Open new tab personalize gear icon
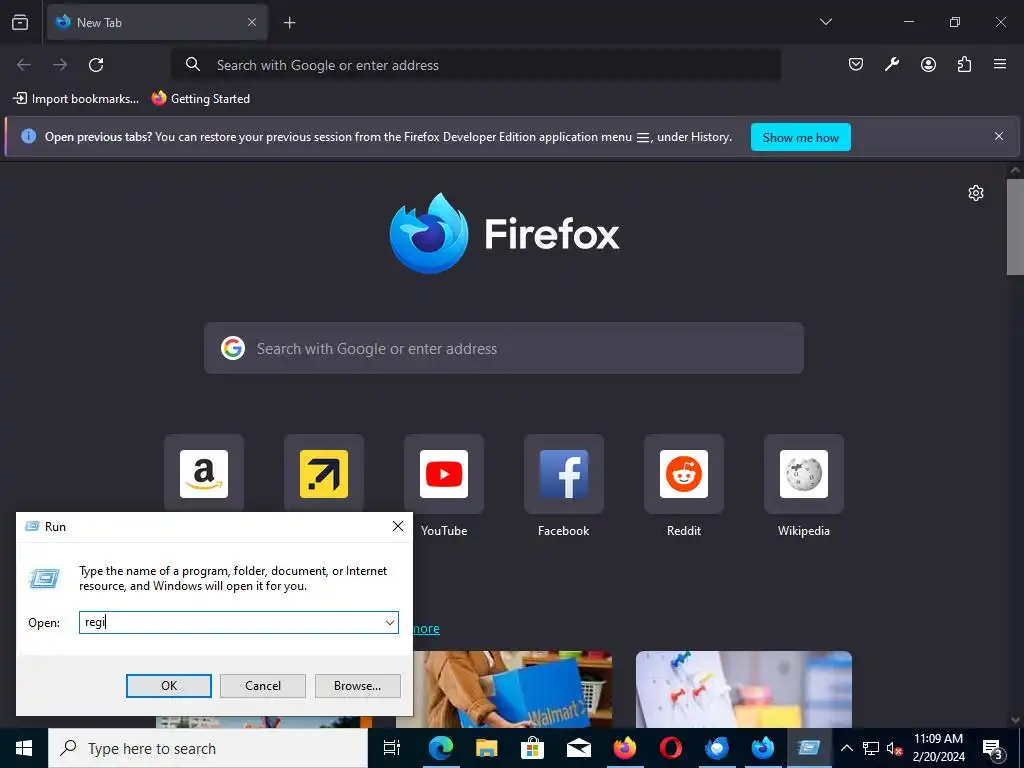The width and height of the screenshot is (1024, 768). pos(976,193)
